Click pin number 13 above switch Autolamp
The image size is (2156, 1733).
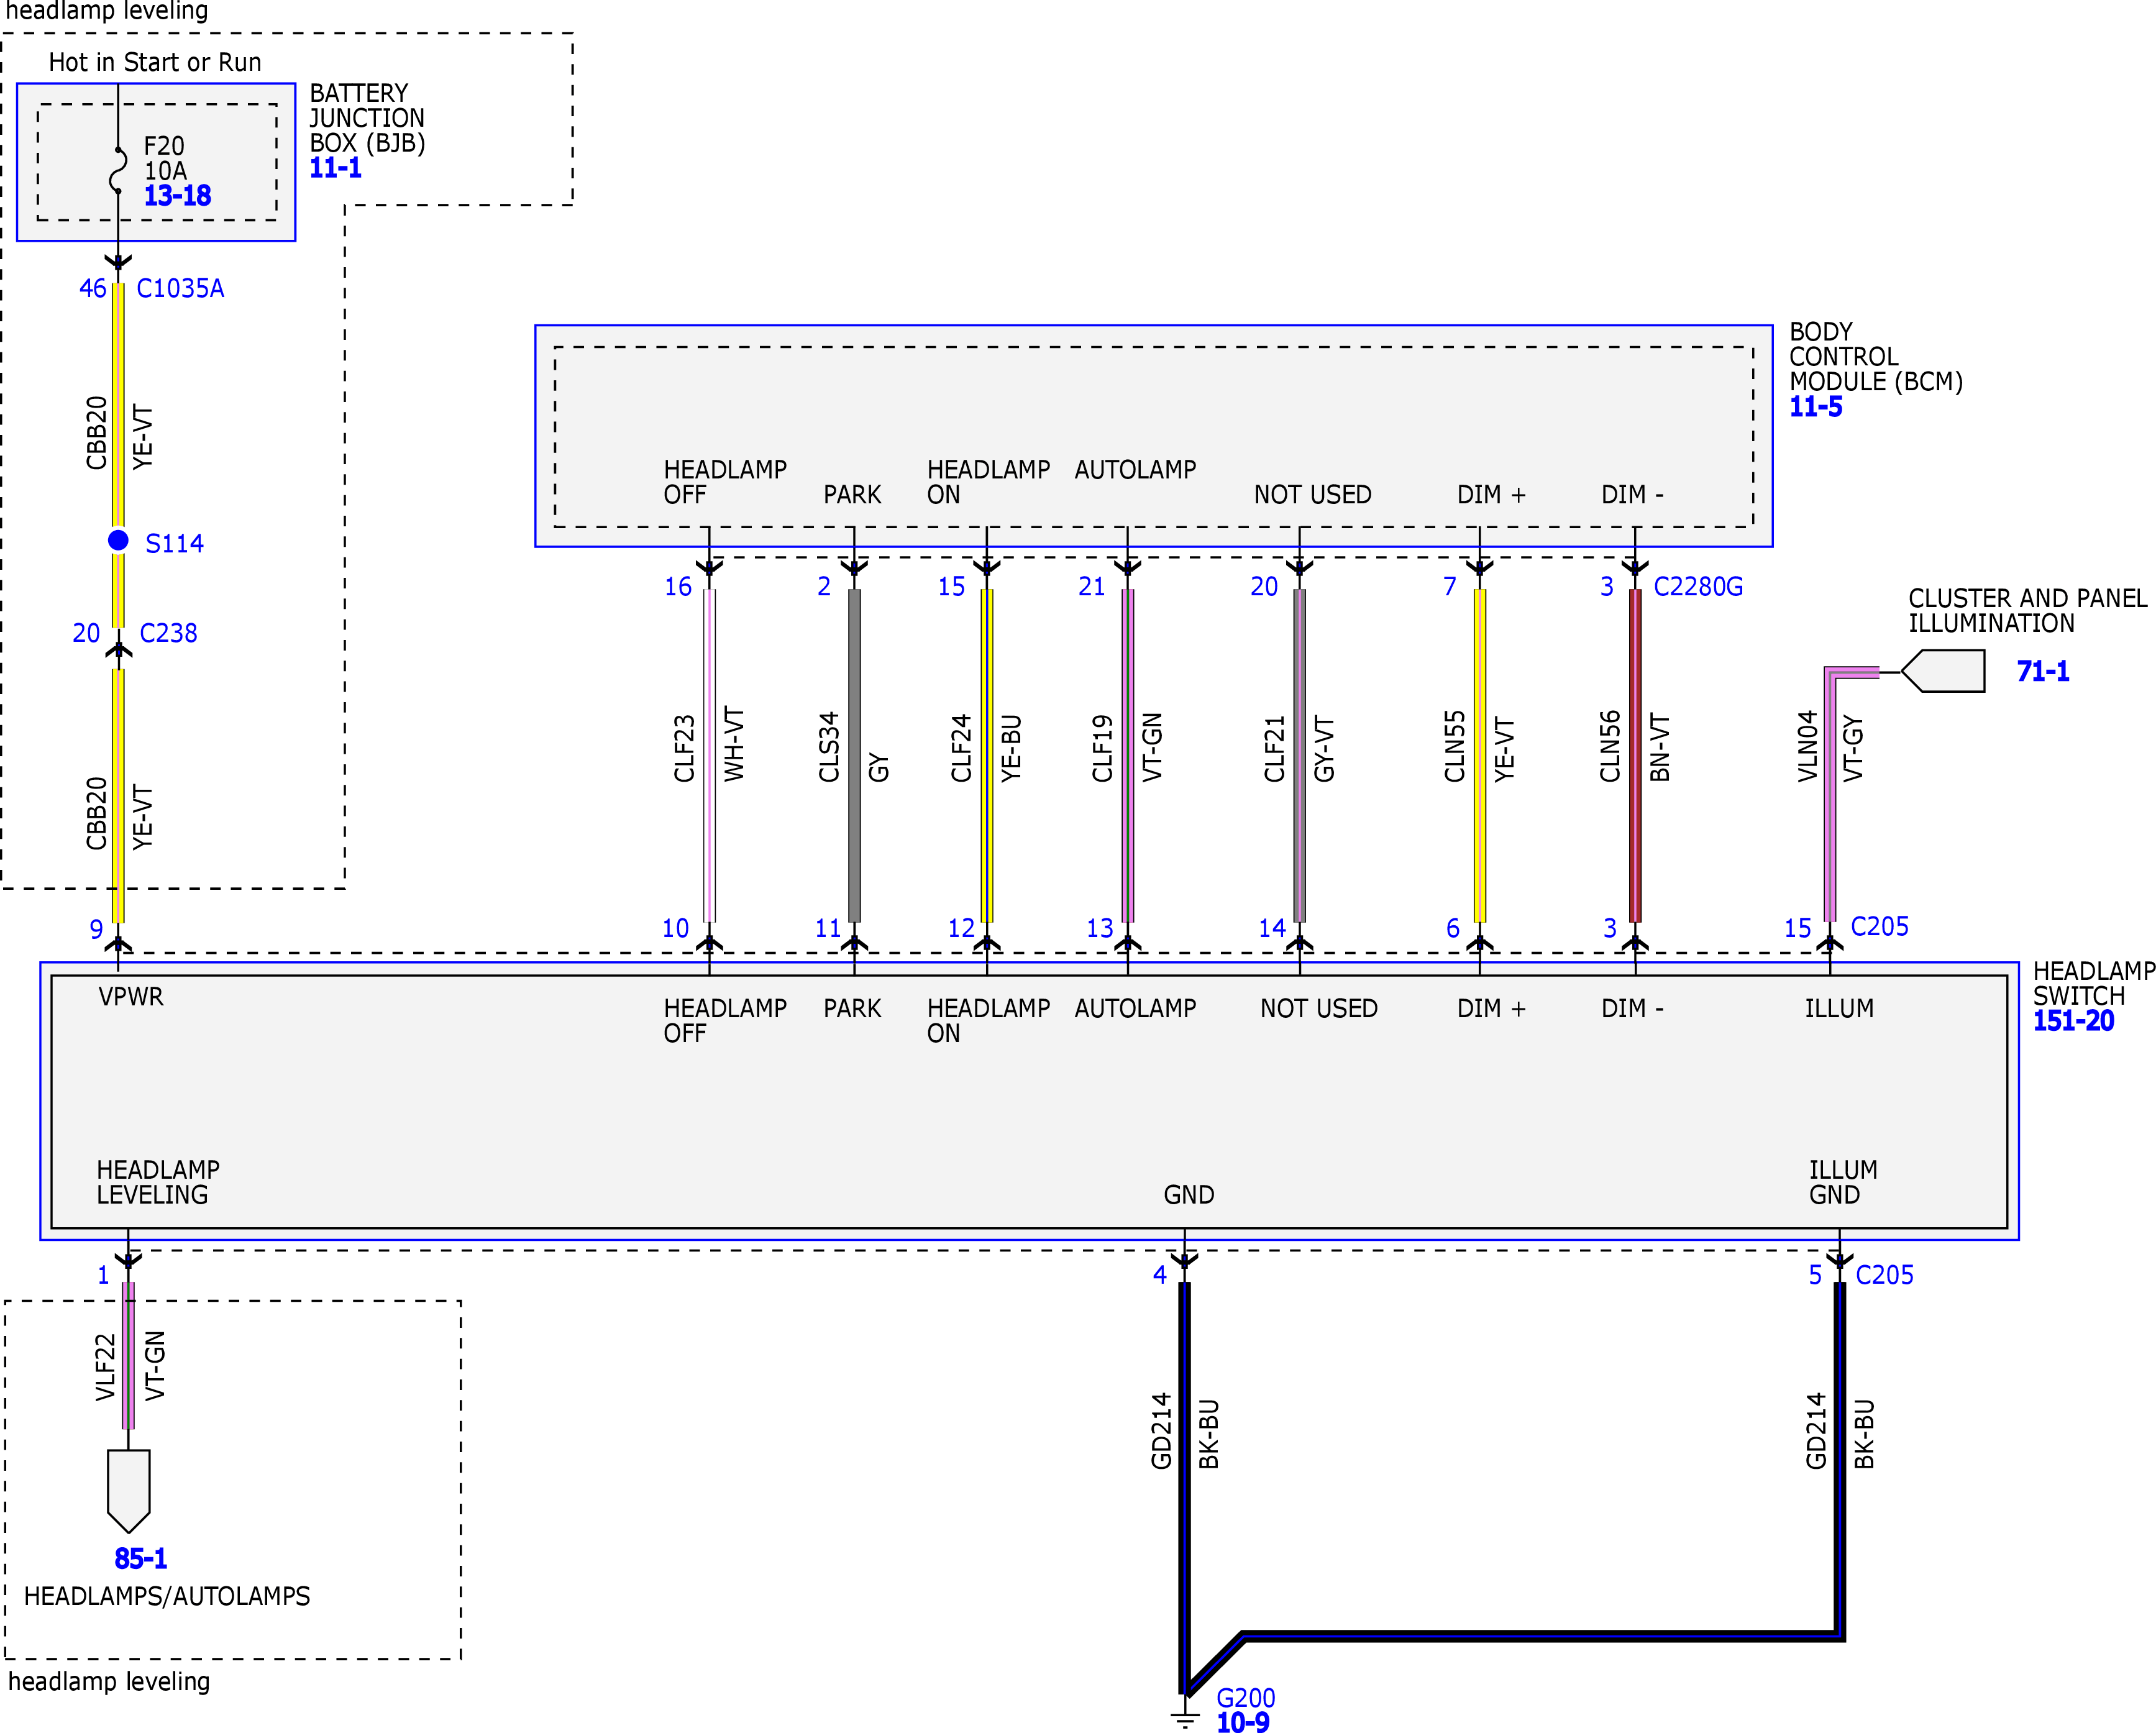click(1100, 928)
